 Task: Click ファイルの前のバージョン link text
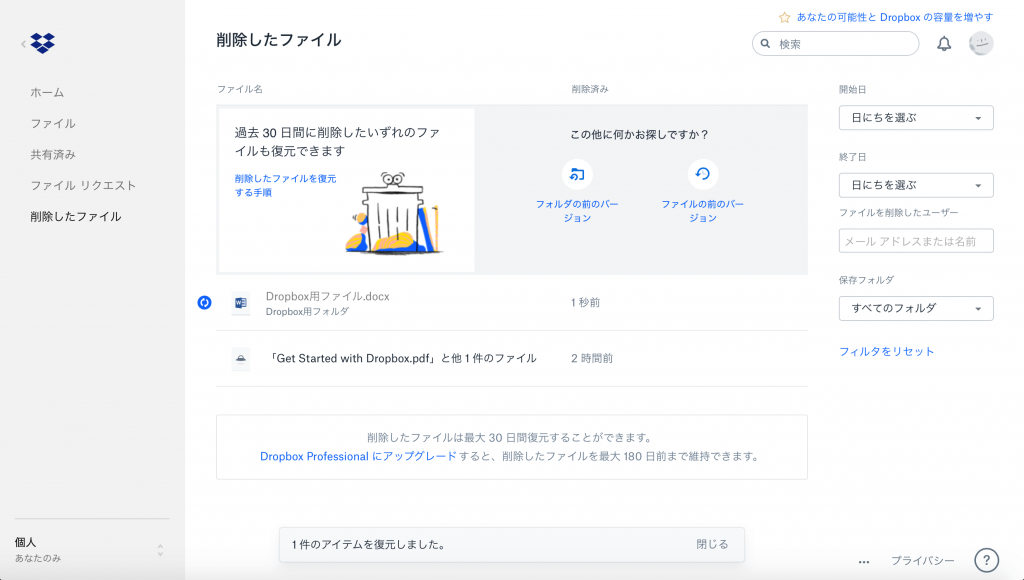(x=703, y=211)
